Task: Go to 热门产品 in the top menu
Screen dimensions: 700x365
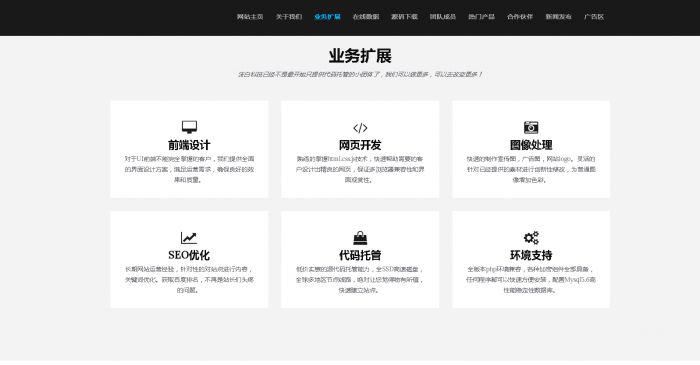Action: point(481,17)
